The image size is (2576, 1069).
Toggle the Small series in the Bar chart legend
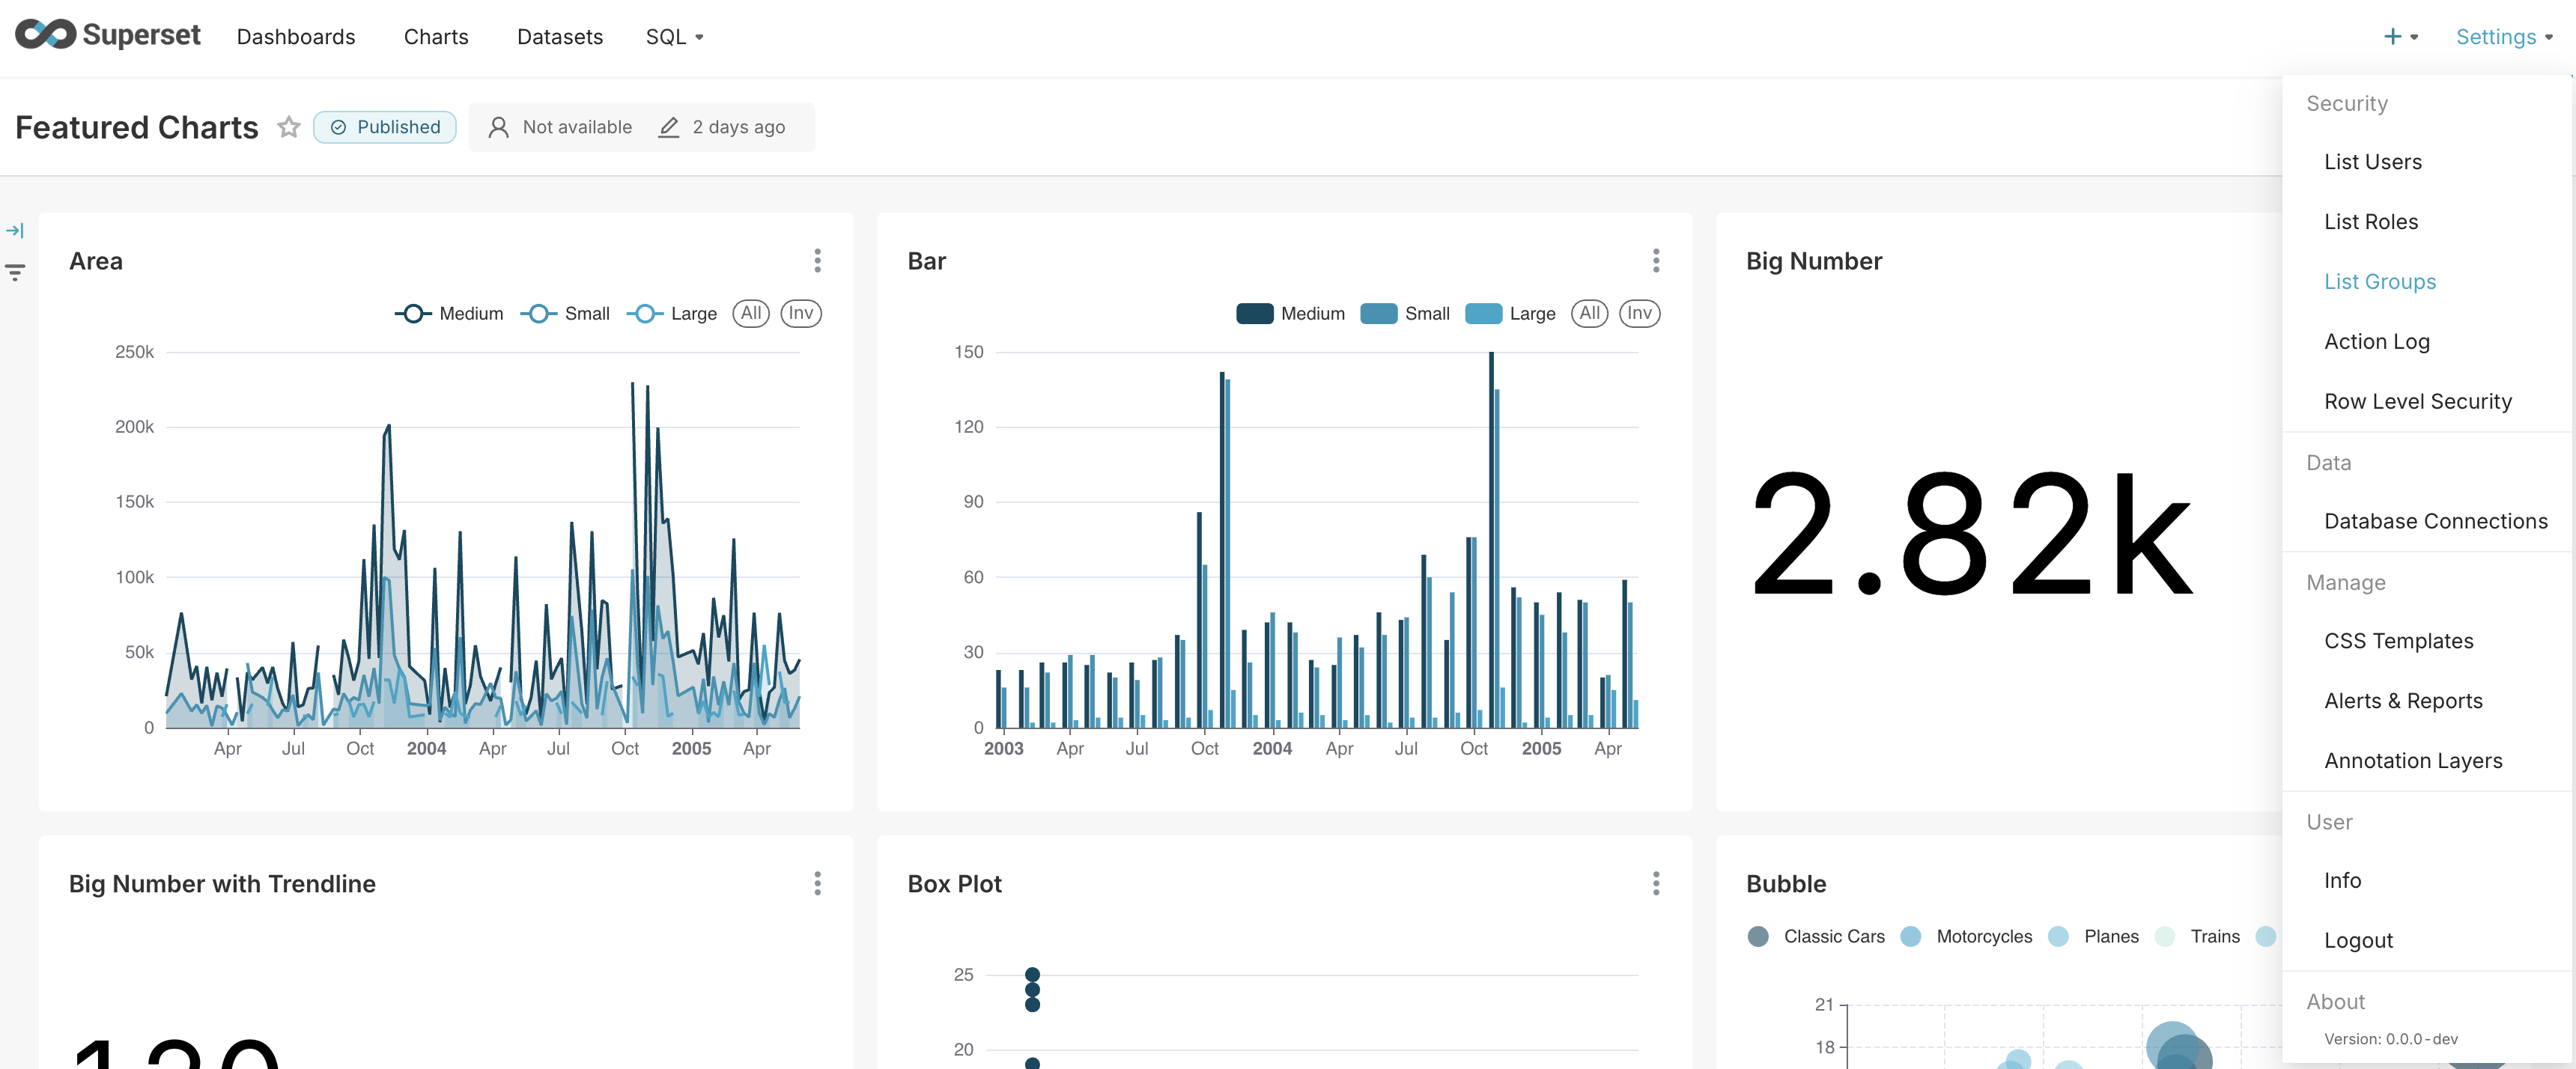pos(1405,313)
